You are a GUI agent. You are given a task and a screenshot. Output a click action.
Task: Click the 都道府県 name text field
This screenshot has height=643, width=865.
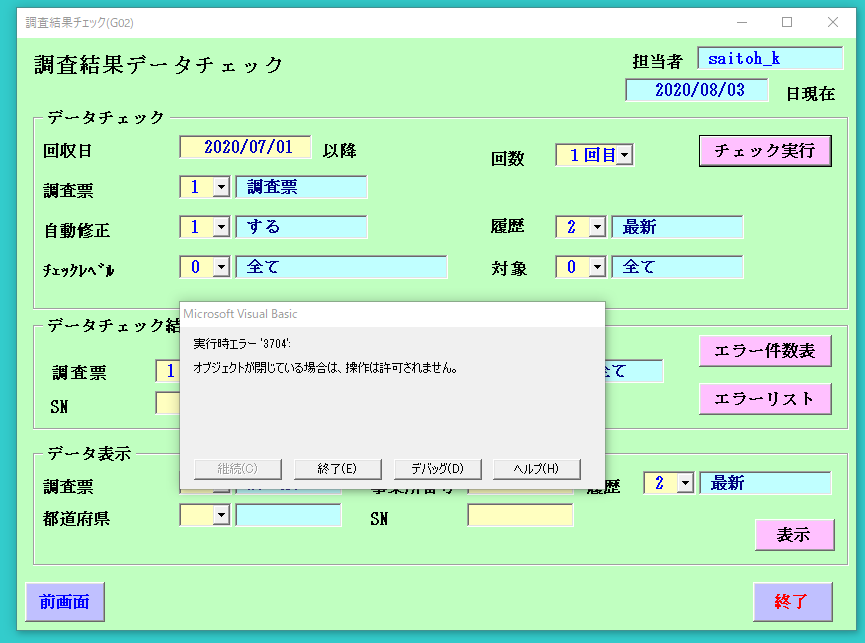point(289,515)
